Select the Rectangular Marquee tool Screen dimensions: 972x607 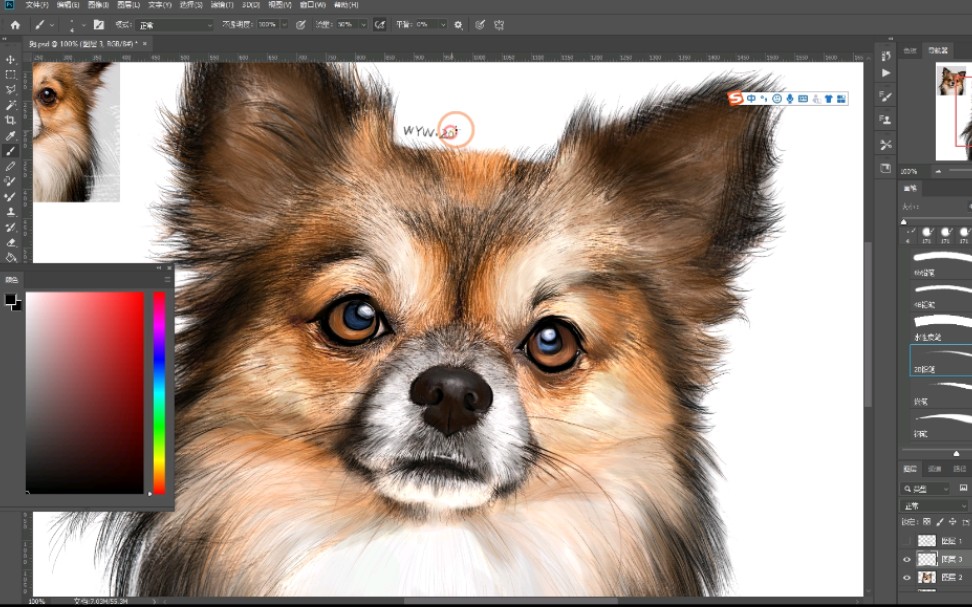pos(11,75)
